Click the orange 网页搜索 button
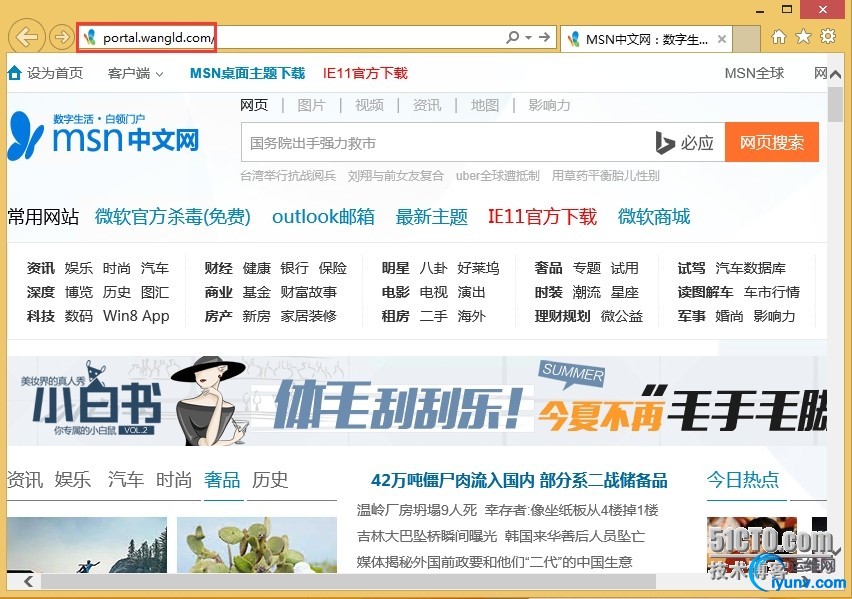The height and width of the screenshot is (599, 852). (x=772, y=142)
